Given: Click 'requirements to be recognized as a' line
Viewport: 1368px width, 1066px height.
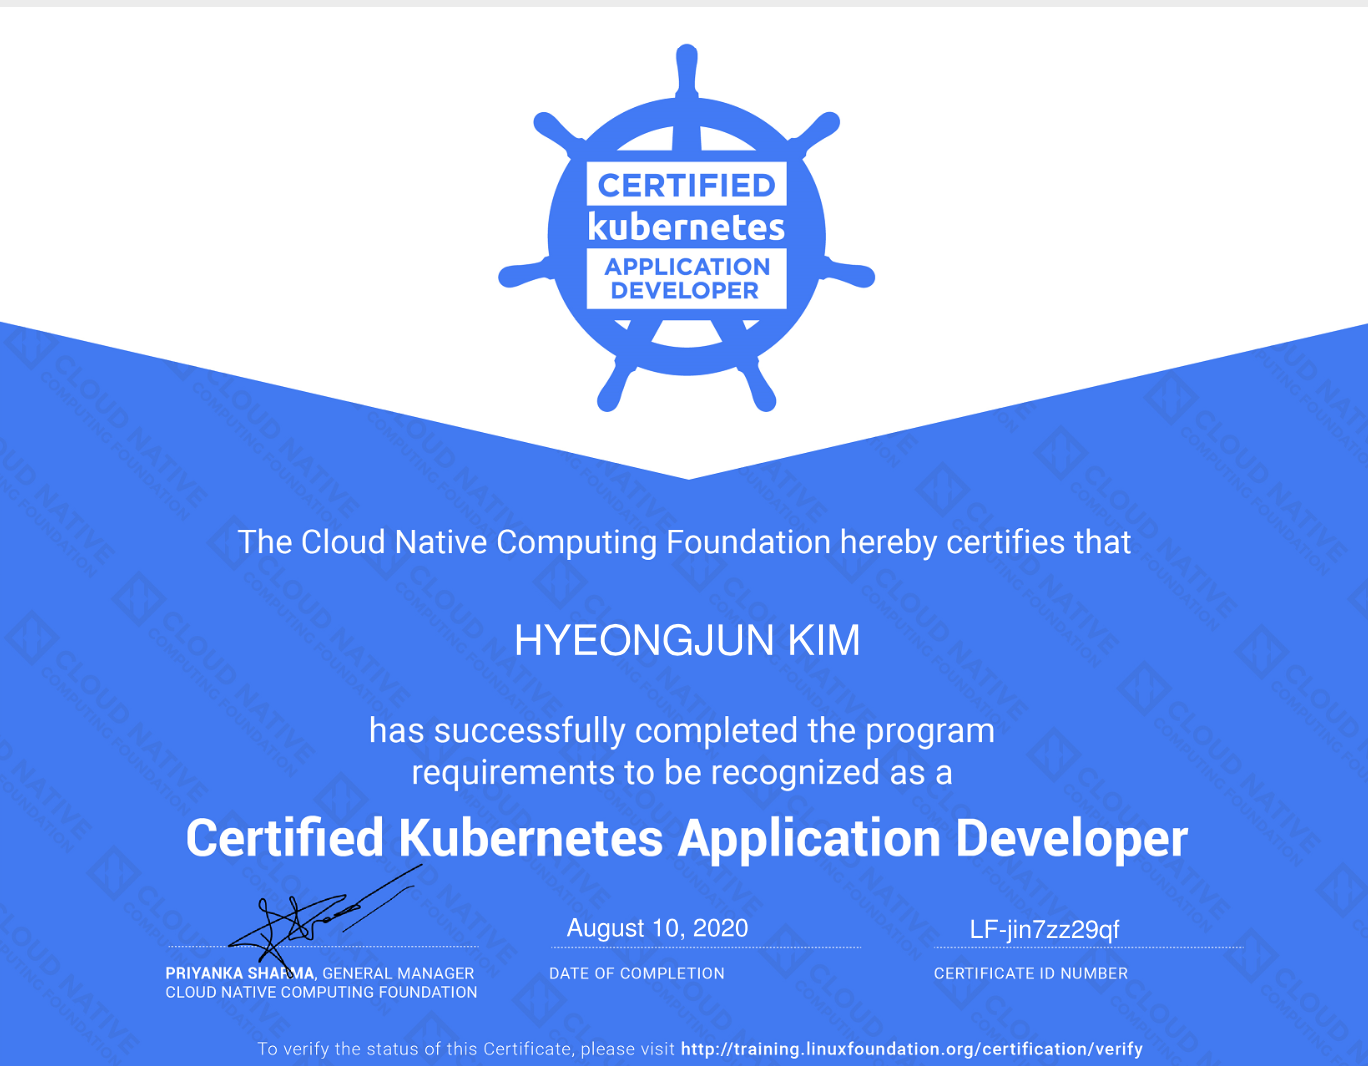Looking at the screenshot, I should pyautogui.click(x=682, y=772).
